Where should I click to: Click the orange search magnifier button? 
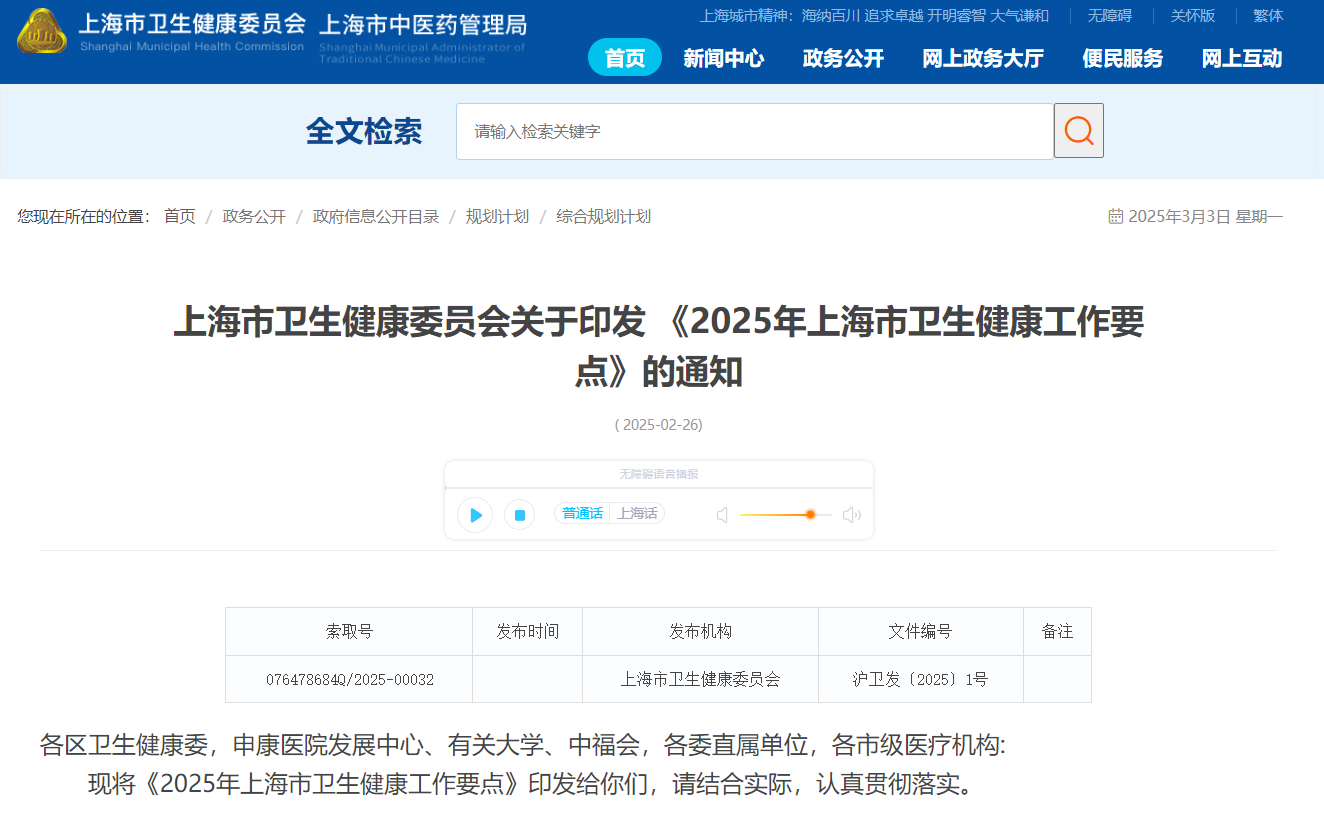[x=1079, y=131]
